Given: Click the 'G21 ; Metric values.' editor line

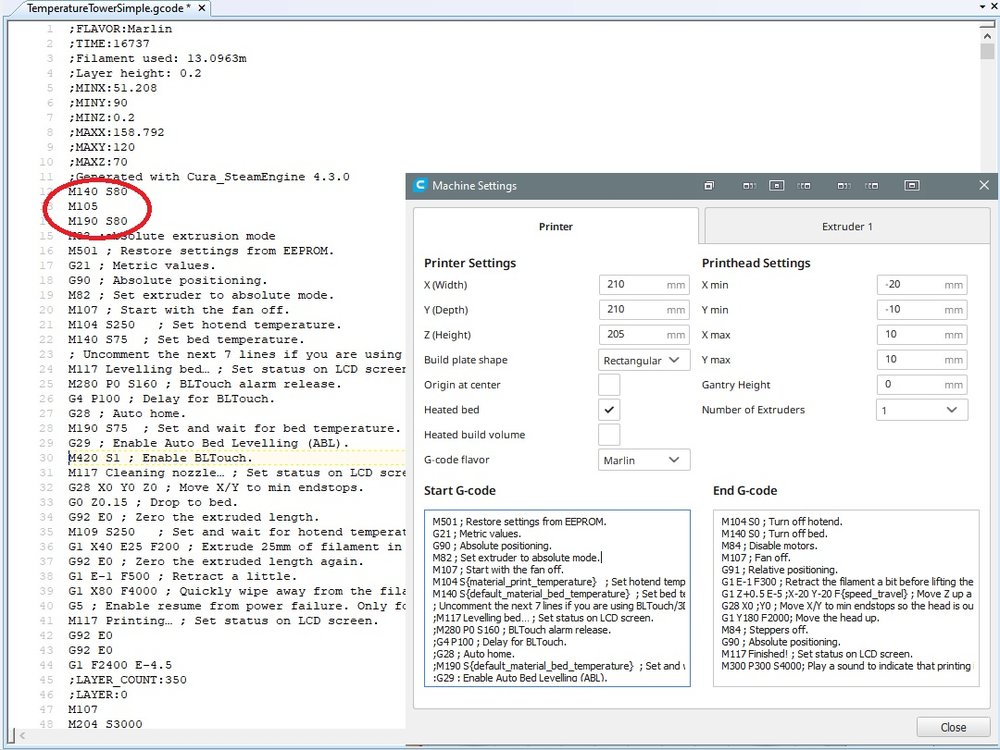Looking at the screenshot, I should click(142, 265).
